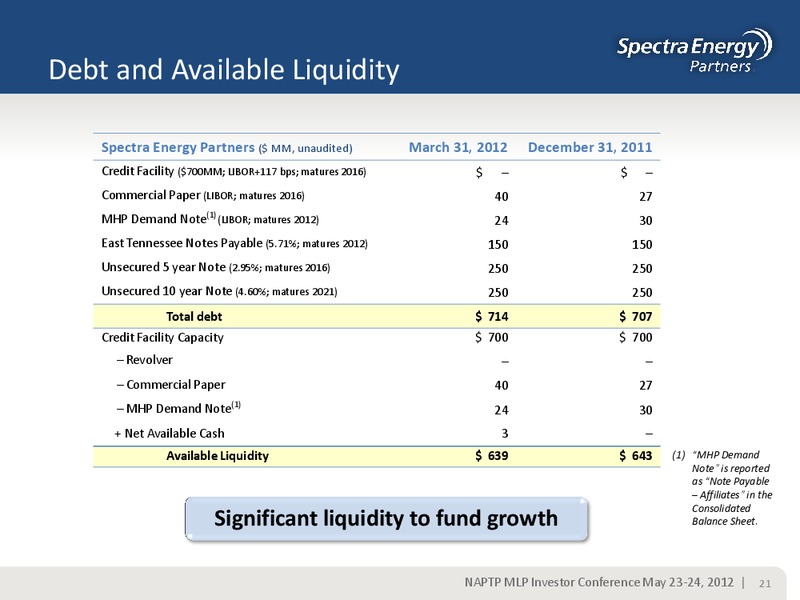Screen dimensions: 800x600
Task: Click 'MHP Demand Note (LIBOR; matures 2012)' label
Action: pyautogui.click(x=210, y=219)
